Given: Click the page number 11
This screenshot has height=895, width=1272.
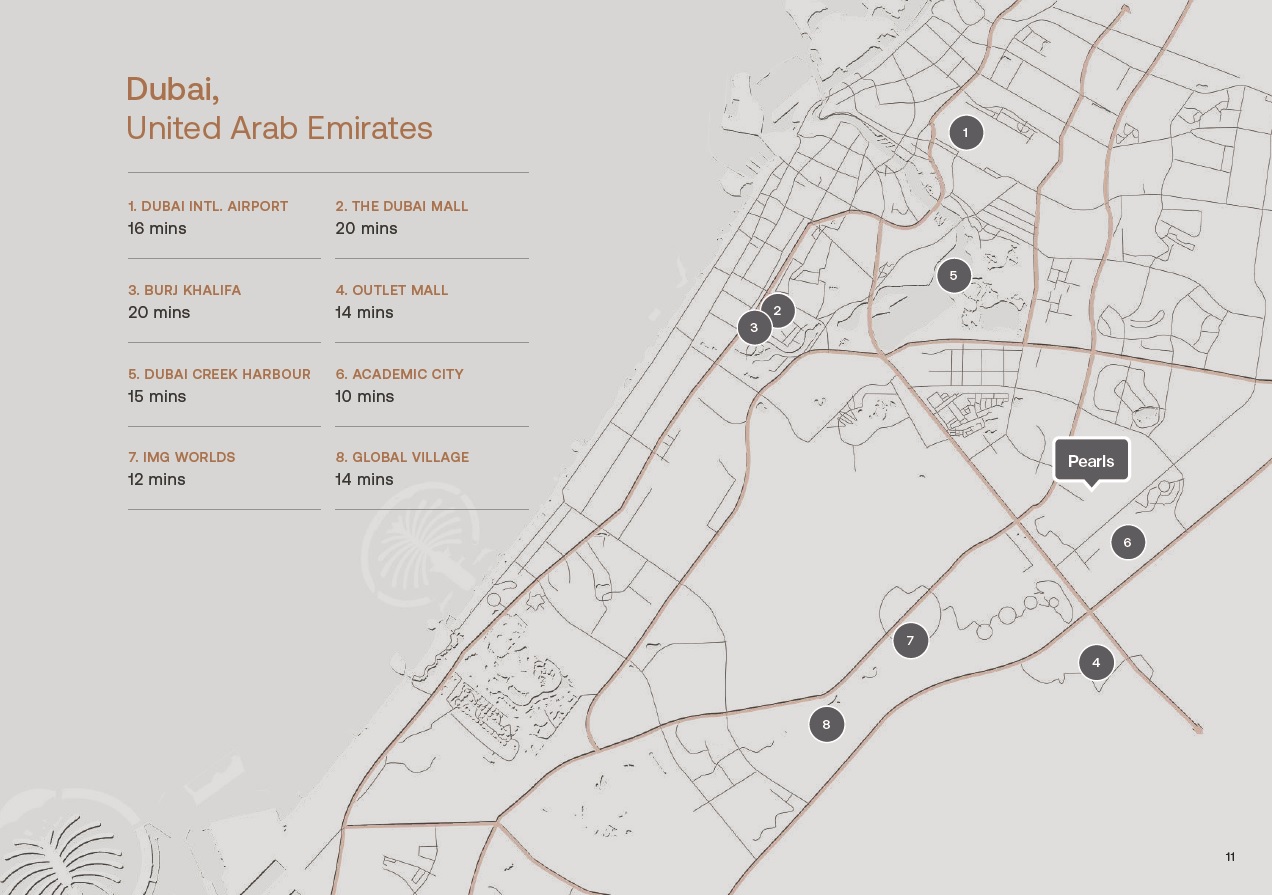Looking at the screenshot, I should pyautogui.click(x=1230, y=857).
